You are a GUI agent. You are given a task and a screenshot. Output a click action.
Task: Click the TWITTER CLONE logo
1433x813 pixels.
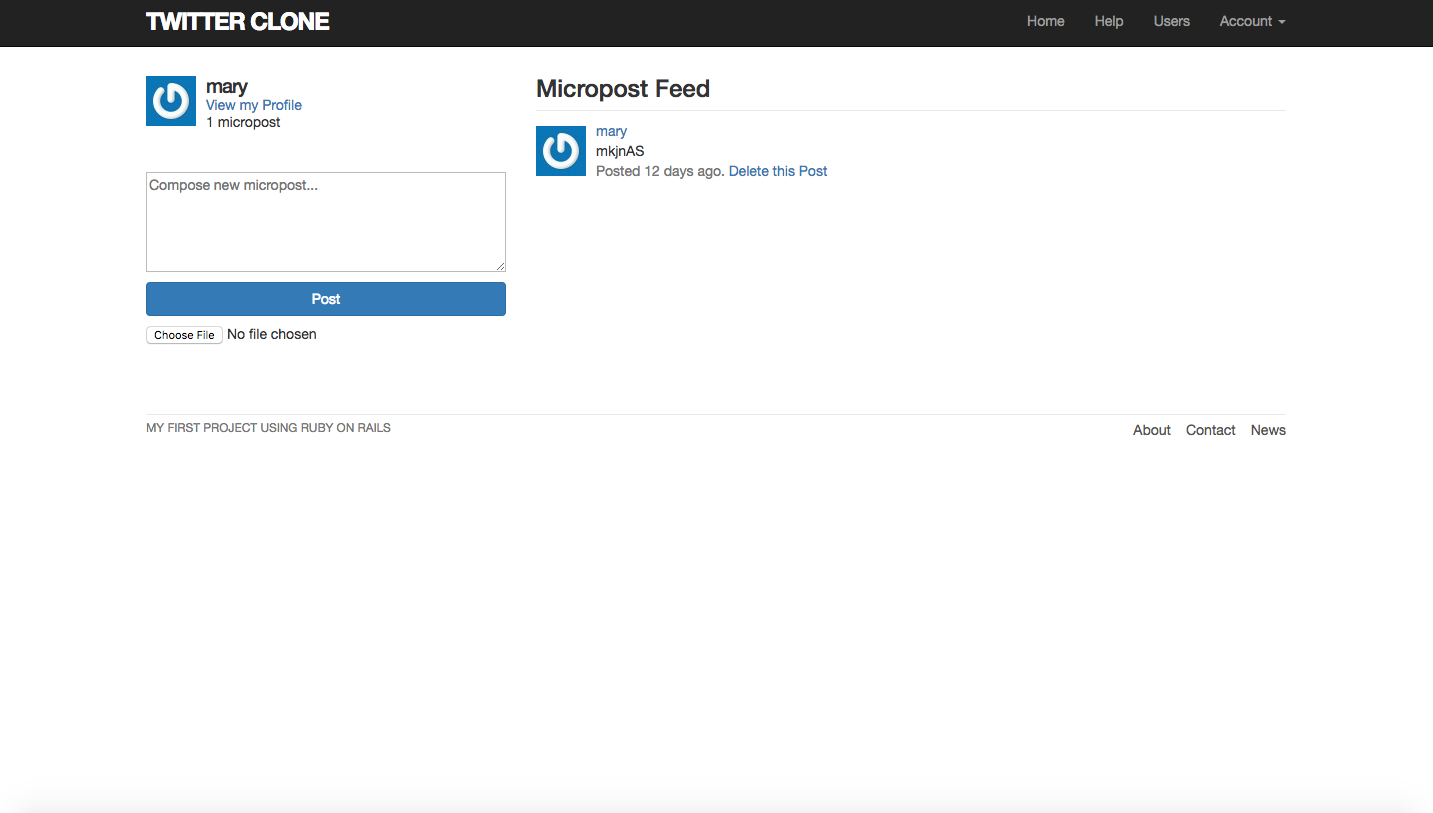pos(238,22)
